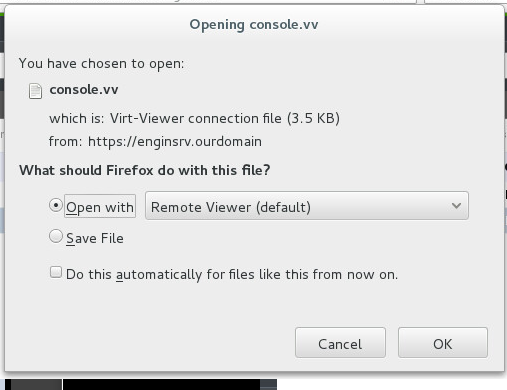
Task: Click the Open with text label
Action: click(x=100, y=207)
